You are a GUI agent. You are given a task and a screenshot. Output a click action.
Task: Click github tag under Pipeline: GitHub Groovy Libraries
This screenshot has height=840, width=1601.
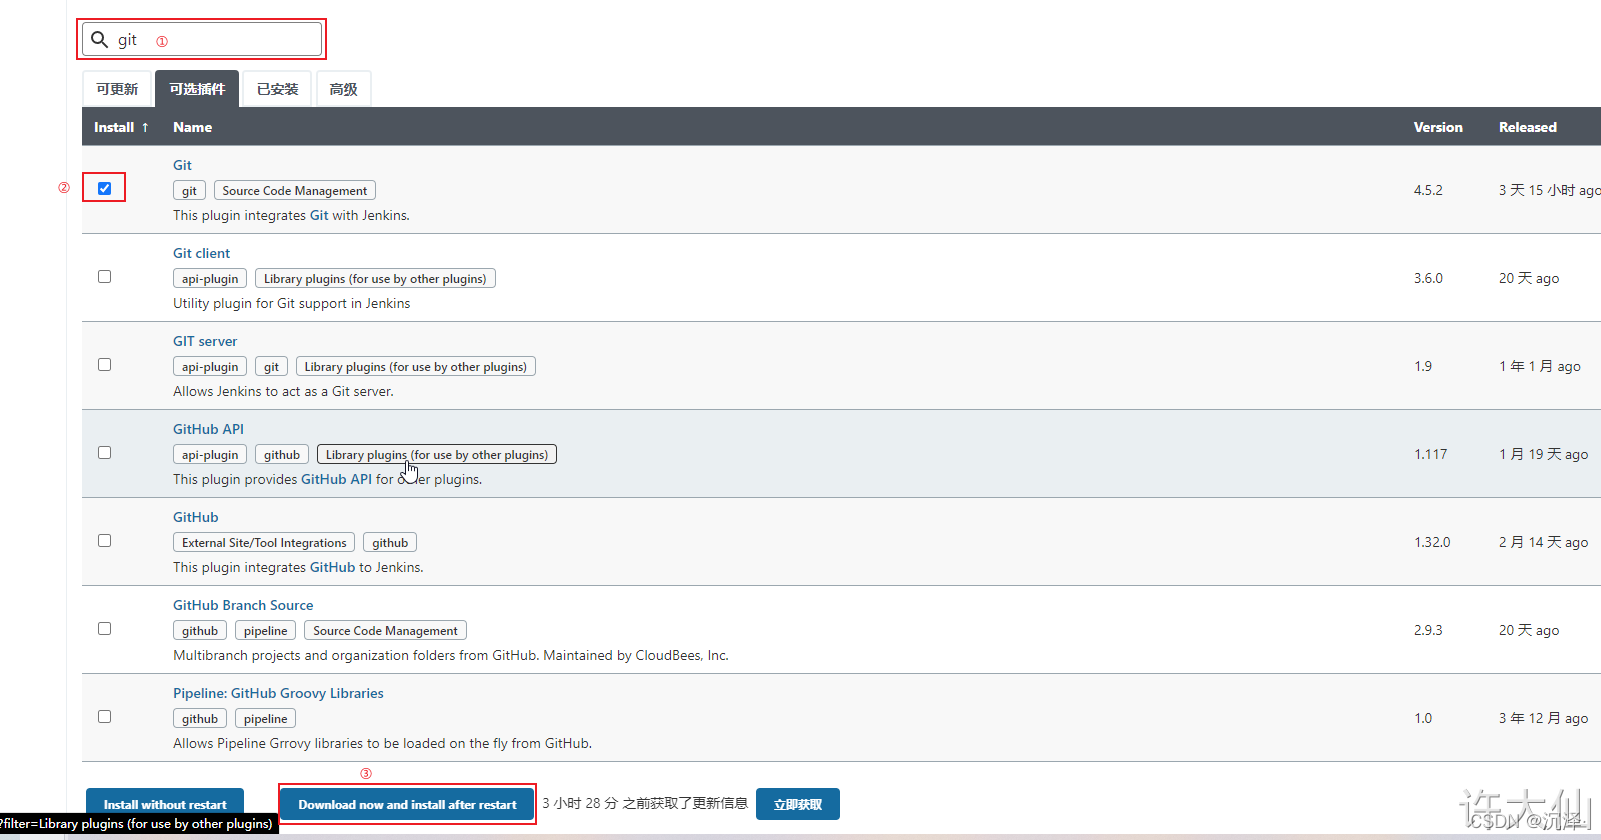coord(200,718)
